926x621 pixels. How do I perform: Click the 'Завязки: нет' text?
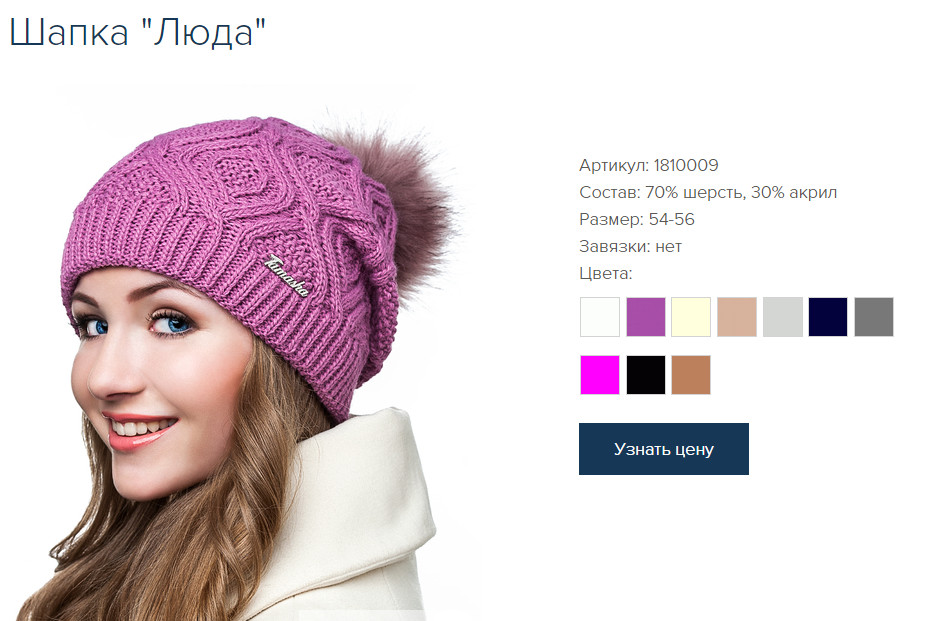pyautogui.click(x=630, y=247)
